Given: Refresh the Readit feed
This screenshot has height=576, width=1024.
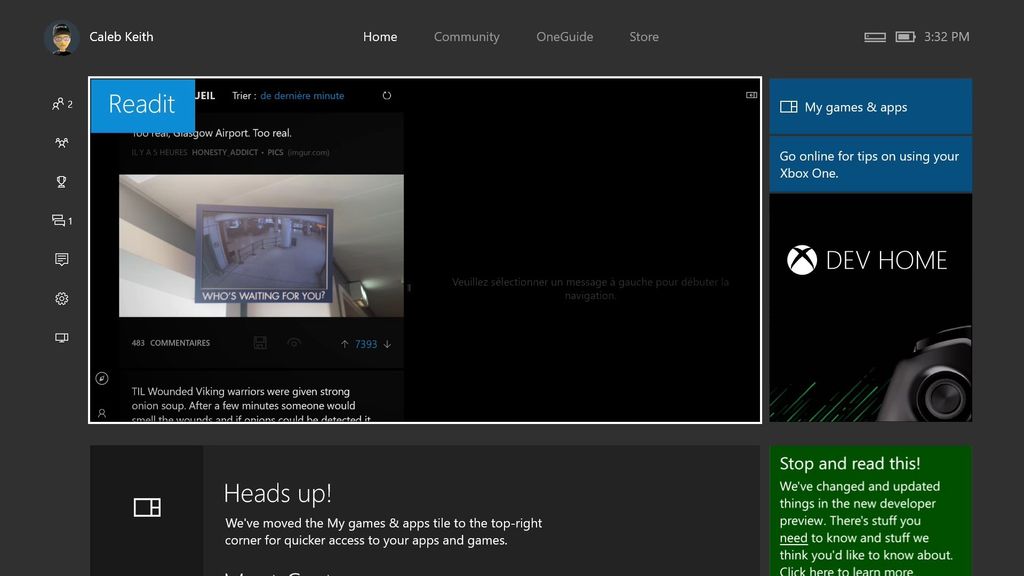Looking at the screenshot, I should [x=387, y=95].
